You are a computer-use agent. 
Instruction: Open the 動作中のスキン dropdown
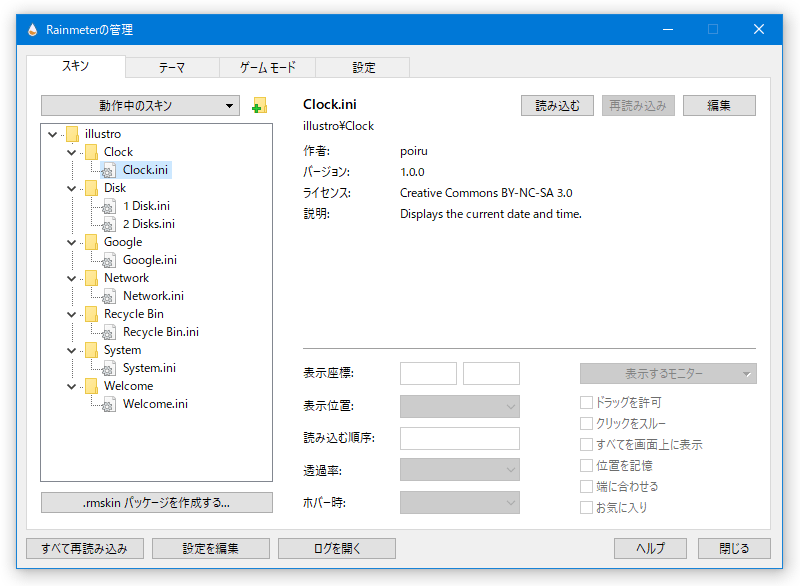point(140,106)
